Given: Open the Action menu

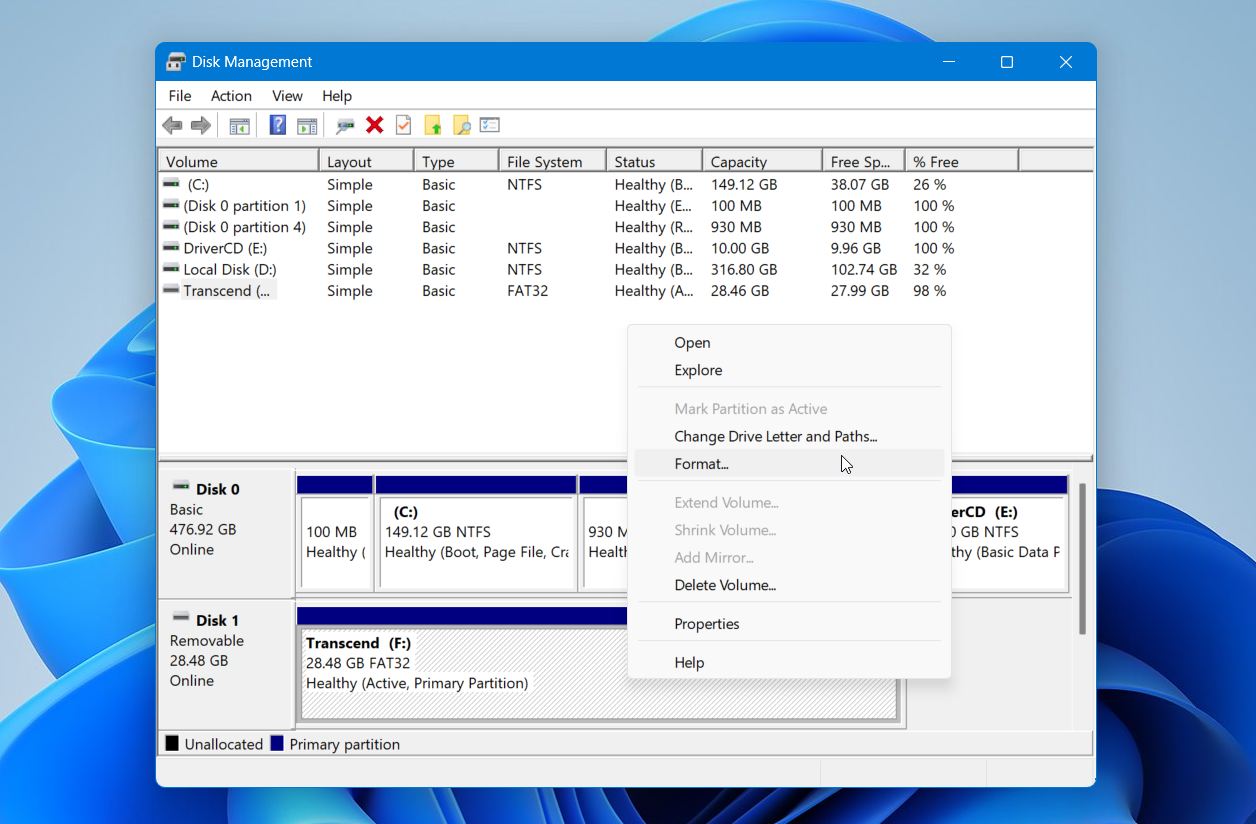Looking at the screenshot, I should coord(231,96).
